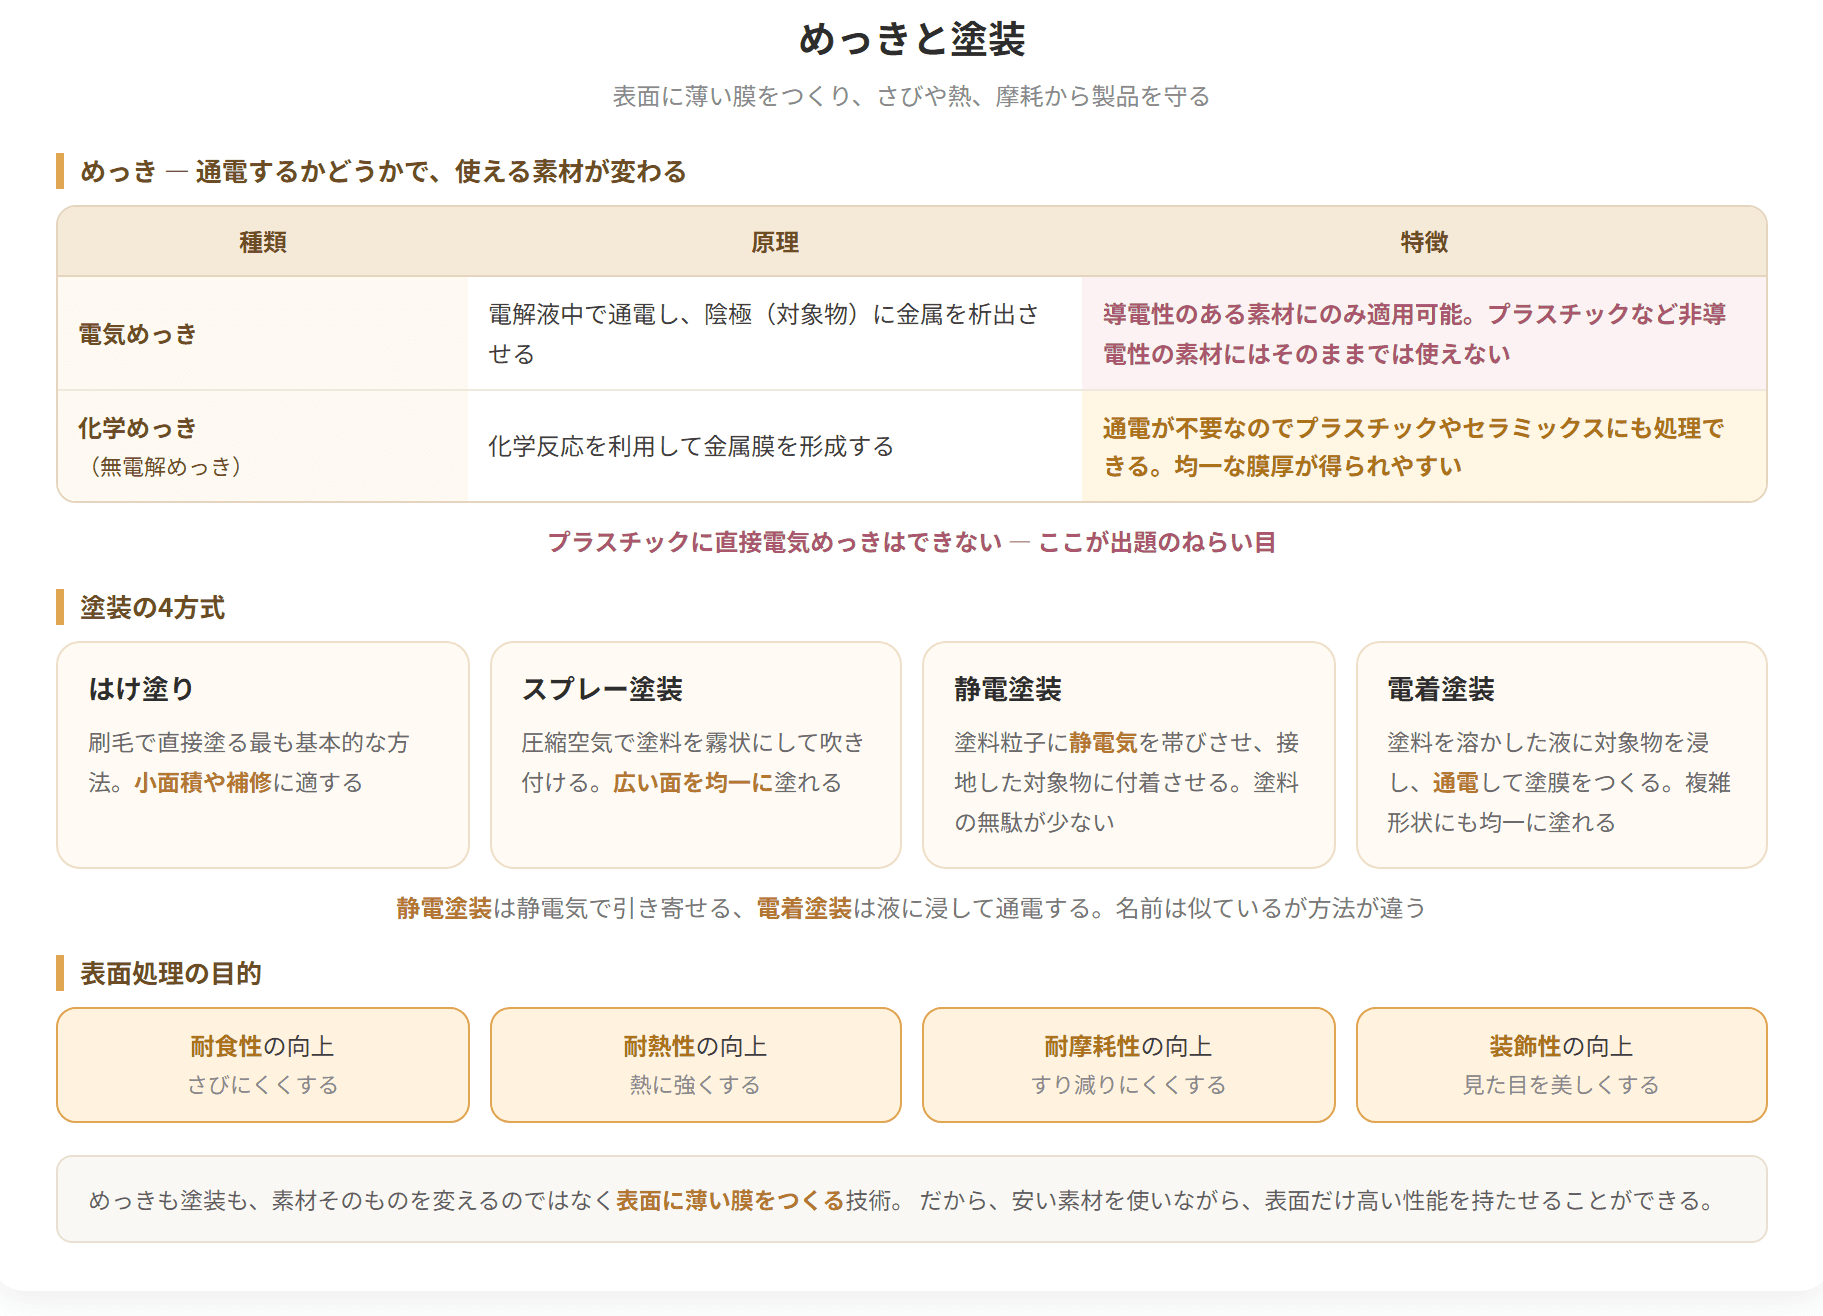Select the 電気めっき table cell

click(263, 334)
